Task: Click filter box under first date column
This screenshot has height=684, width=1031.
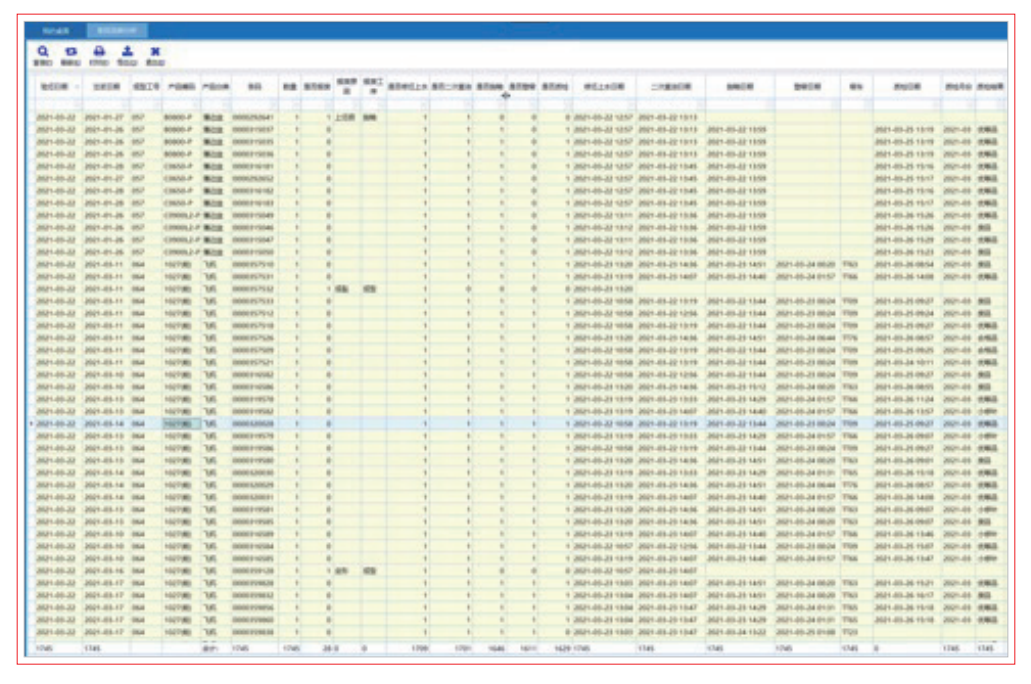Action: (x=58, y=105)
